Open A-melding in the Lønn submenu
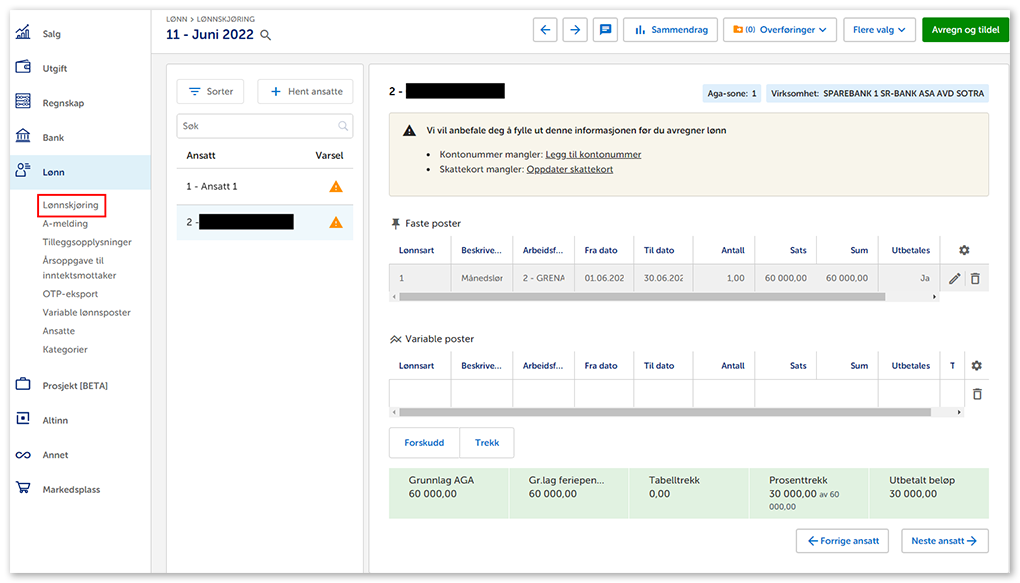Image resolution: width=1020 pixels, height=583 pixels. coord(65,224)
